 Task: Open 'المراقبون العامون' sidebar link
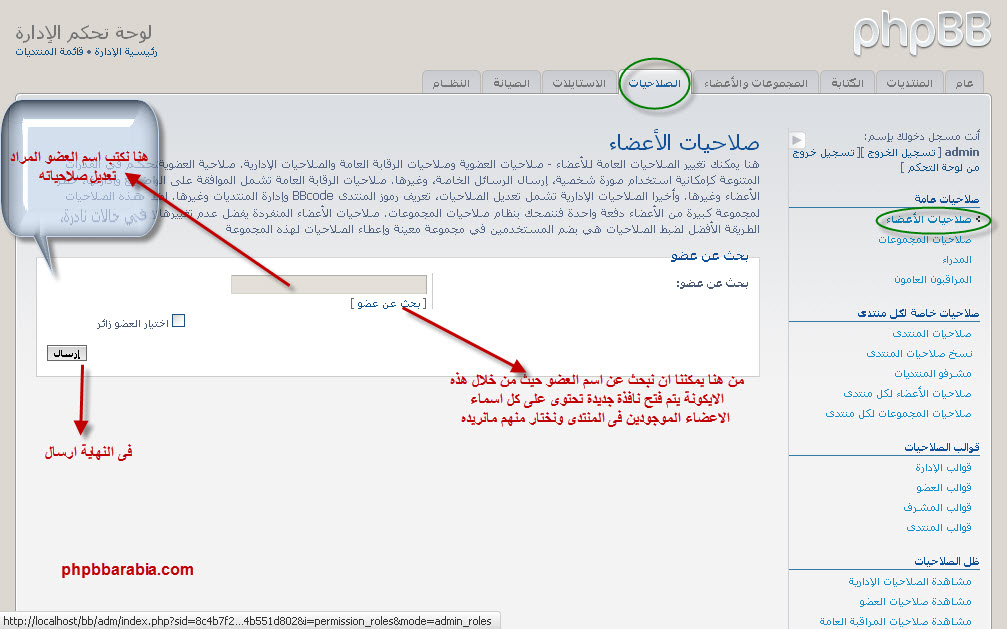click(x=933, y=279)
